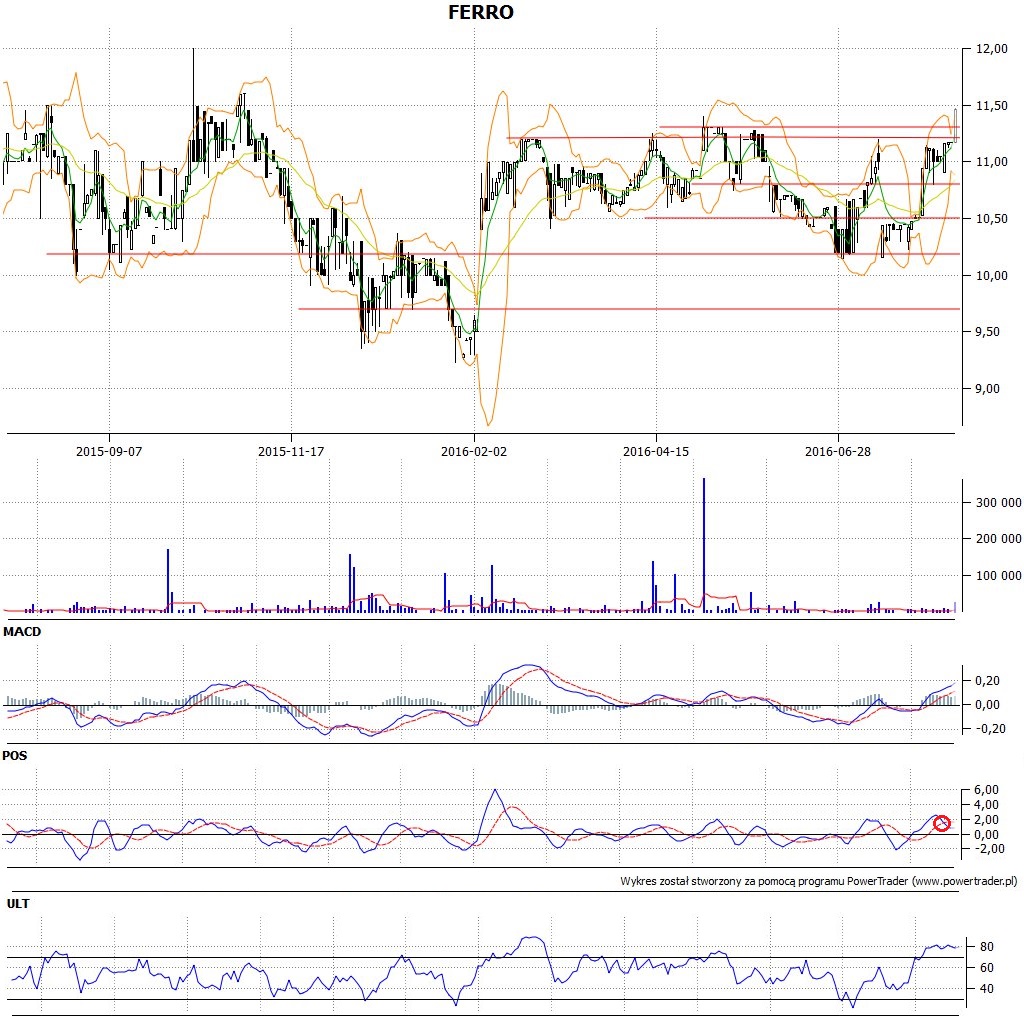
Task: Click the POS indicator label
Action: [15, 756]
